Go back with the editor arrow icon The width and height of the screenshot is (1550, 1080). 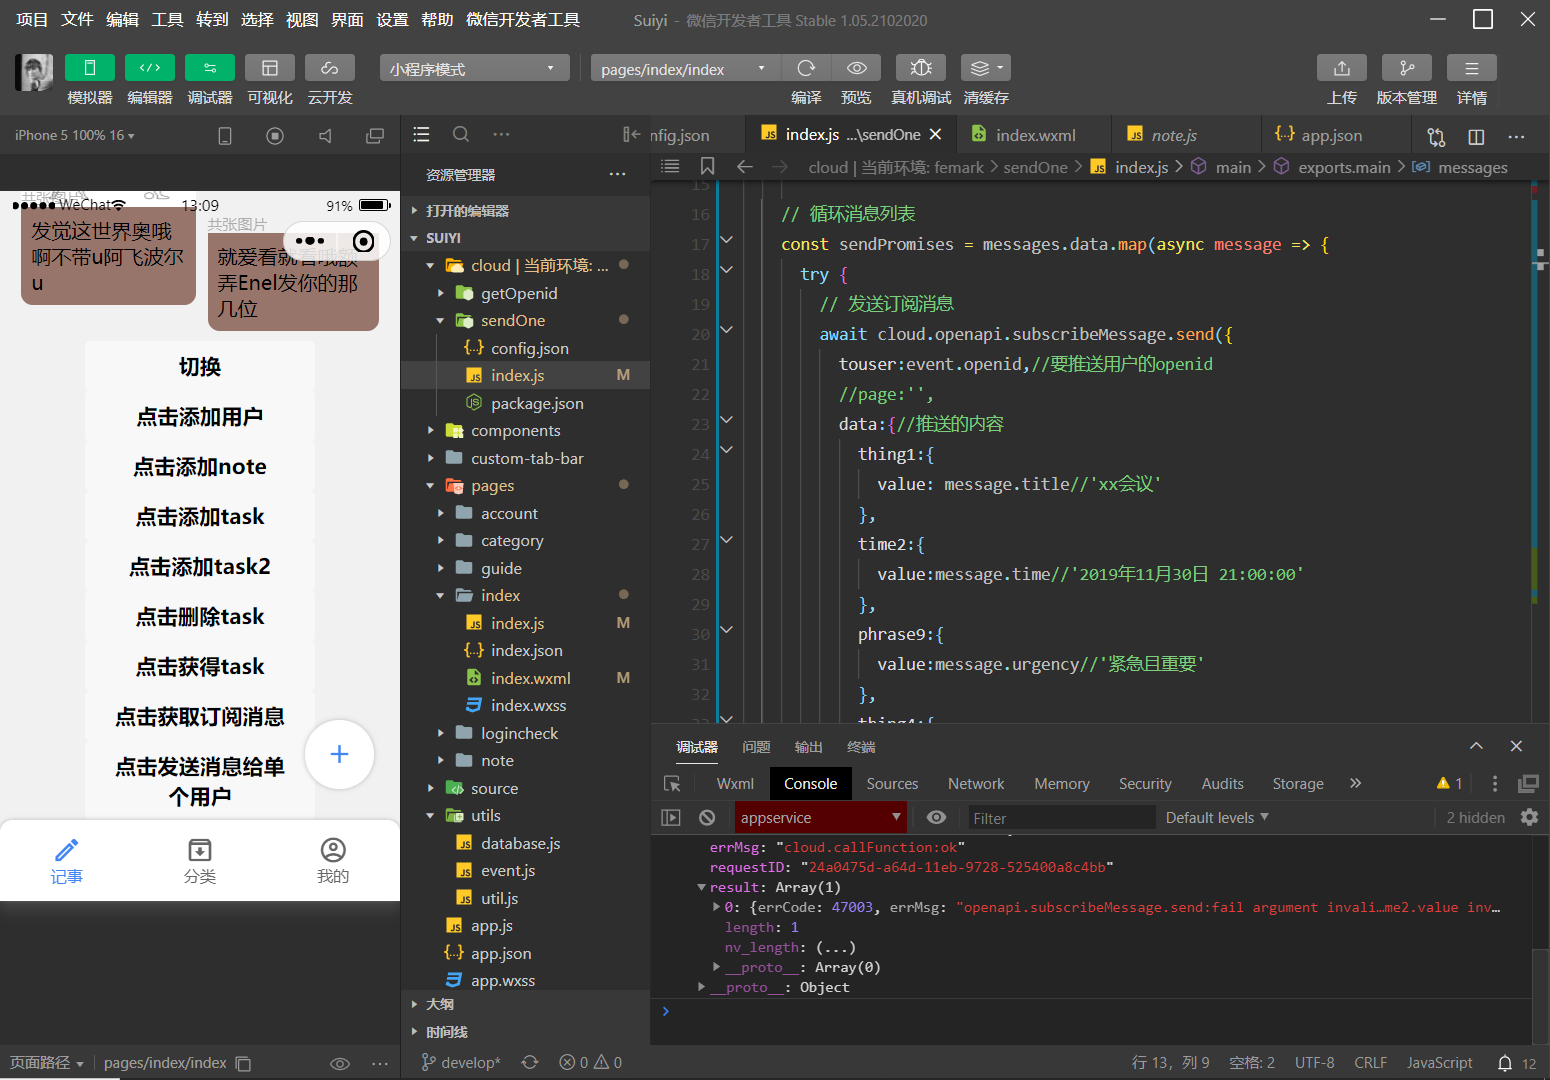point(744,166)
